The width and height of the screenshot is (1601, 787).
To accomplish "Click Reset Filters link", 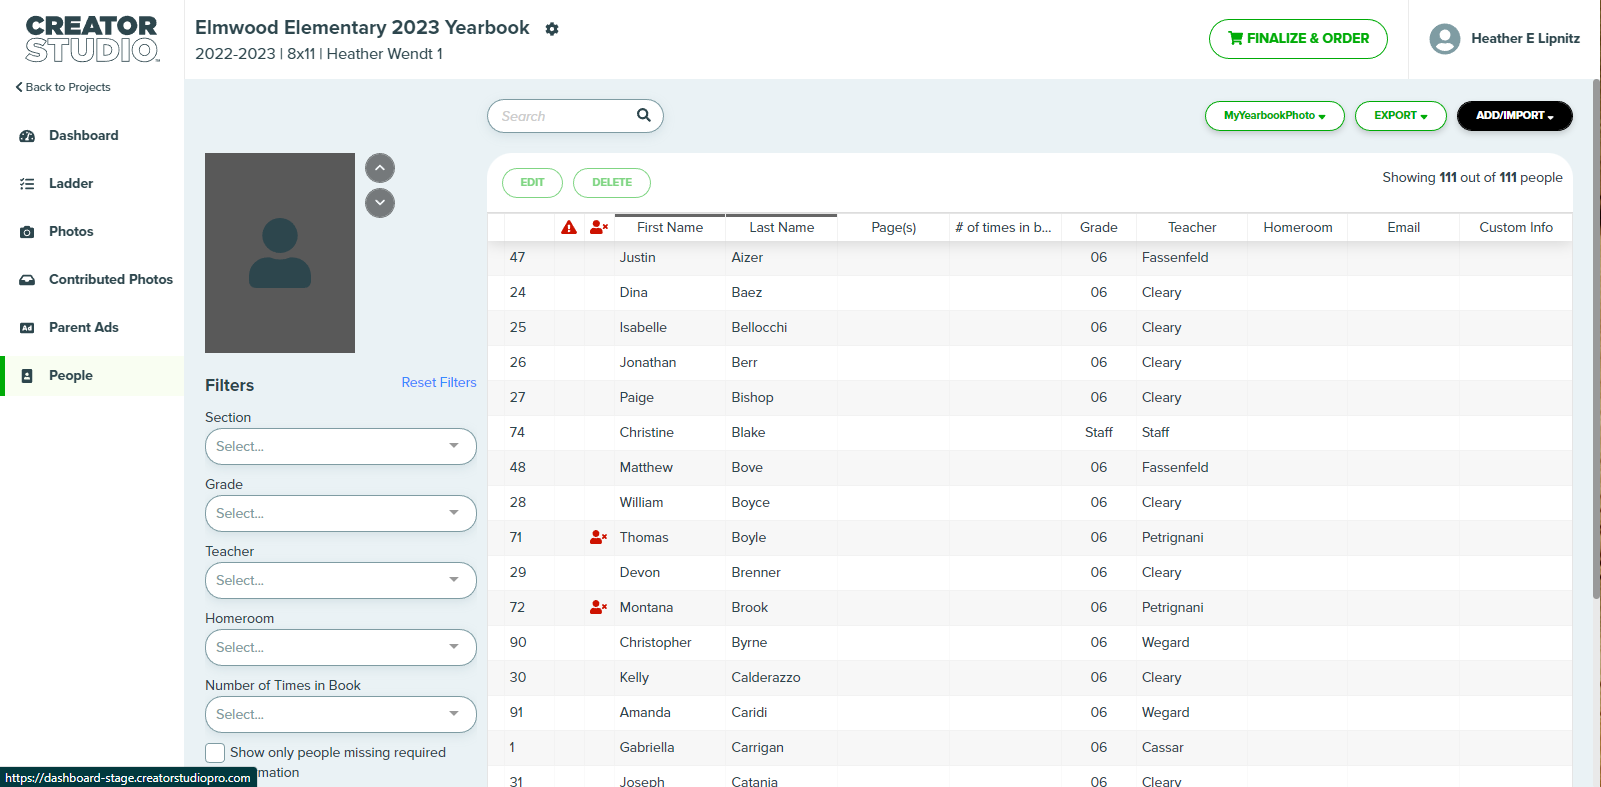I will (439, 383).
